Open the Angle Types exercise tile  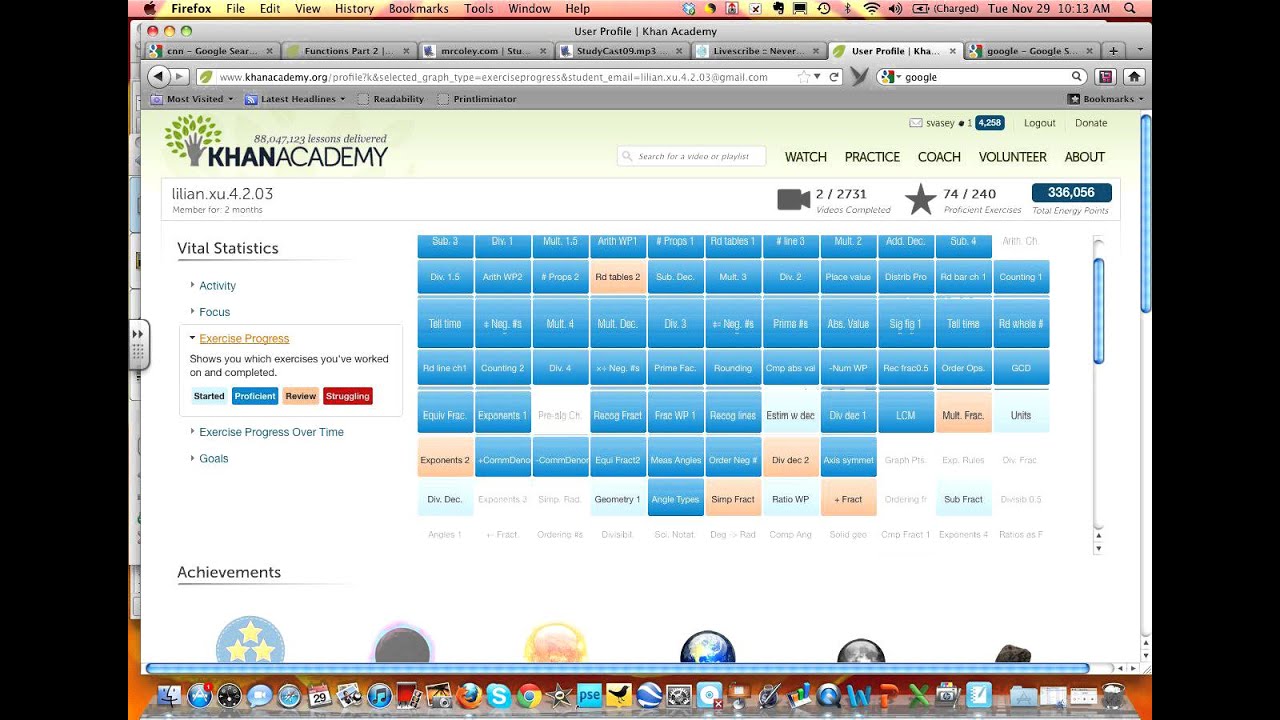(x=676, y=498)
